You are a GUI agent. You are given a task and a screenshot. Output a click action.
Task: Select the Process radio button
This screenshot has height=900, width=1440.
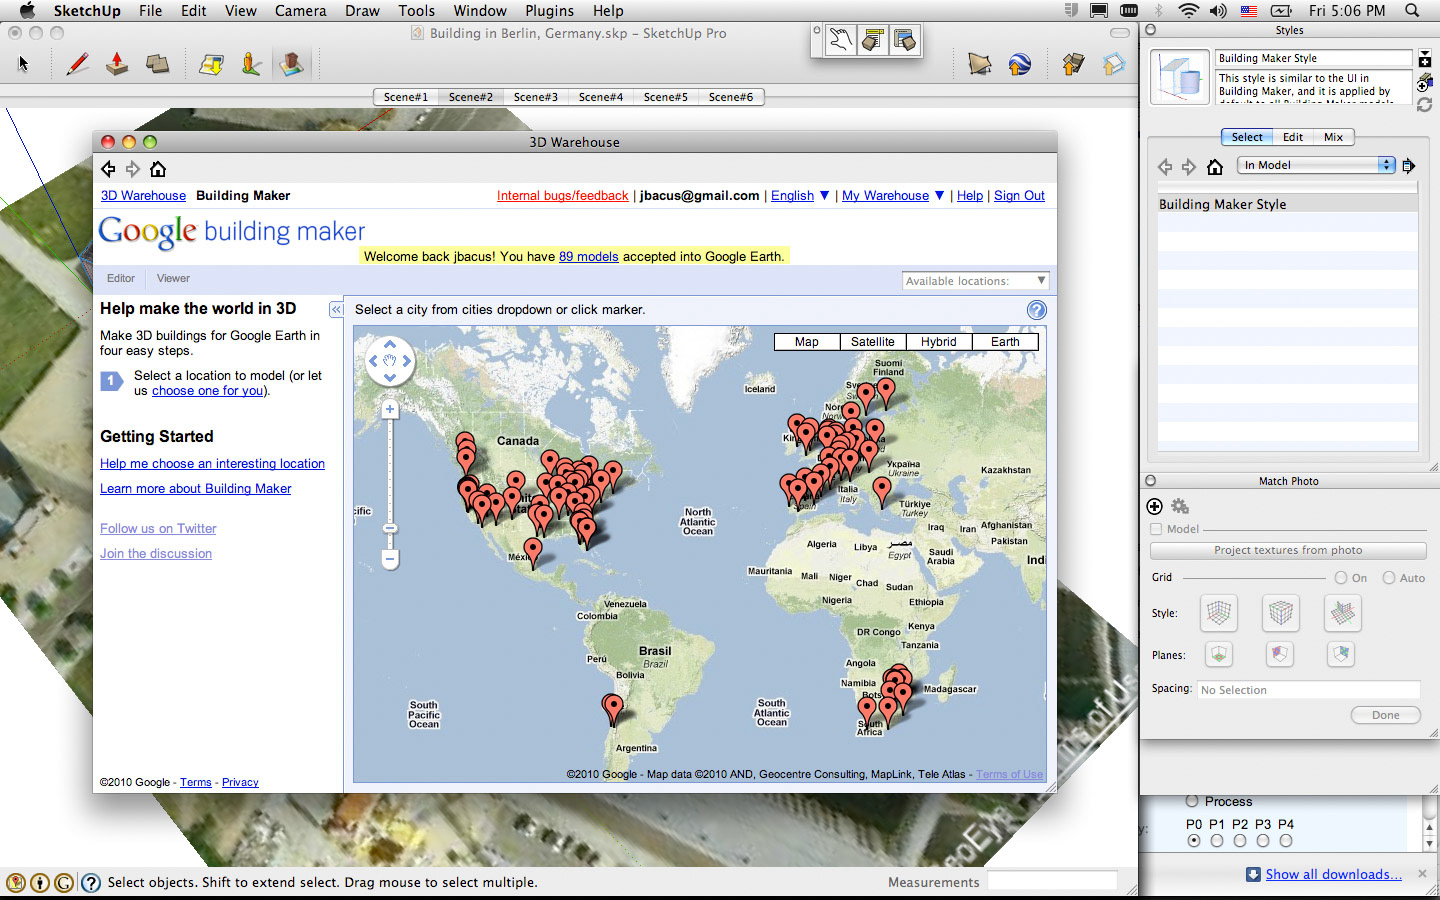click(1192, 801)
